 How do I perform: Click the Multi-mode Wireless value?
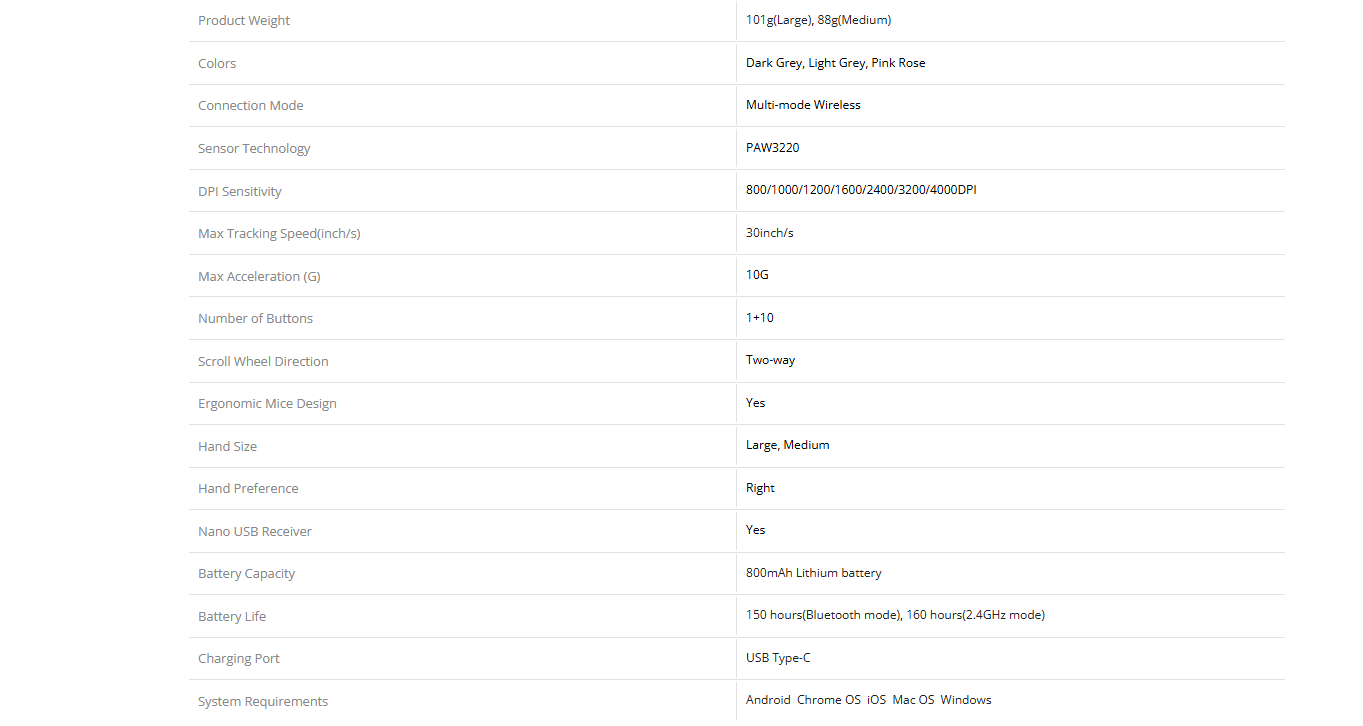[x=803, y=105]
